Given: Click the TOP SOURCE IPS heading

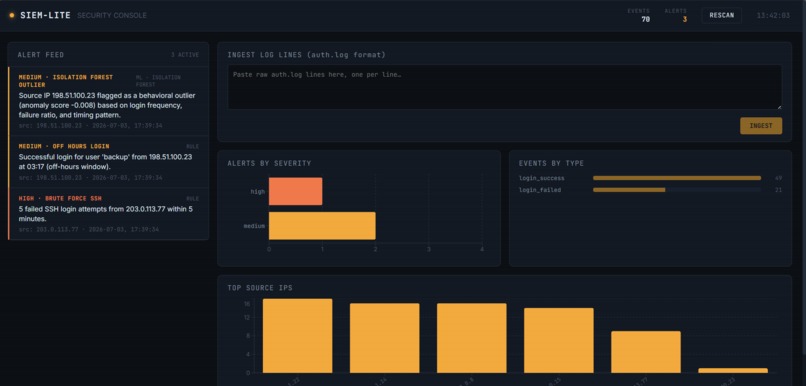Looking at the screenshot, I should pyautogui.click(x=260, y=288).
